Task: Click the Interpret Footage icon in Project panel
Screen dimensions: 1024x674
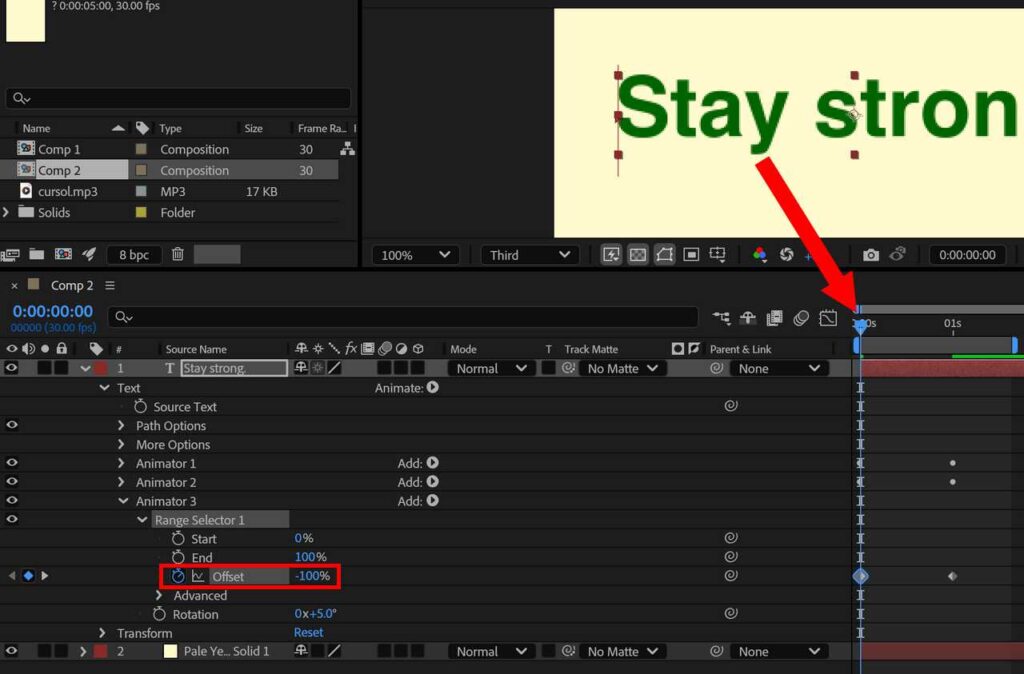Action: 10,255
